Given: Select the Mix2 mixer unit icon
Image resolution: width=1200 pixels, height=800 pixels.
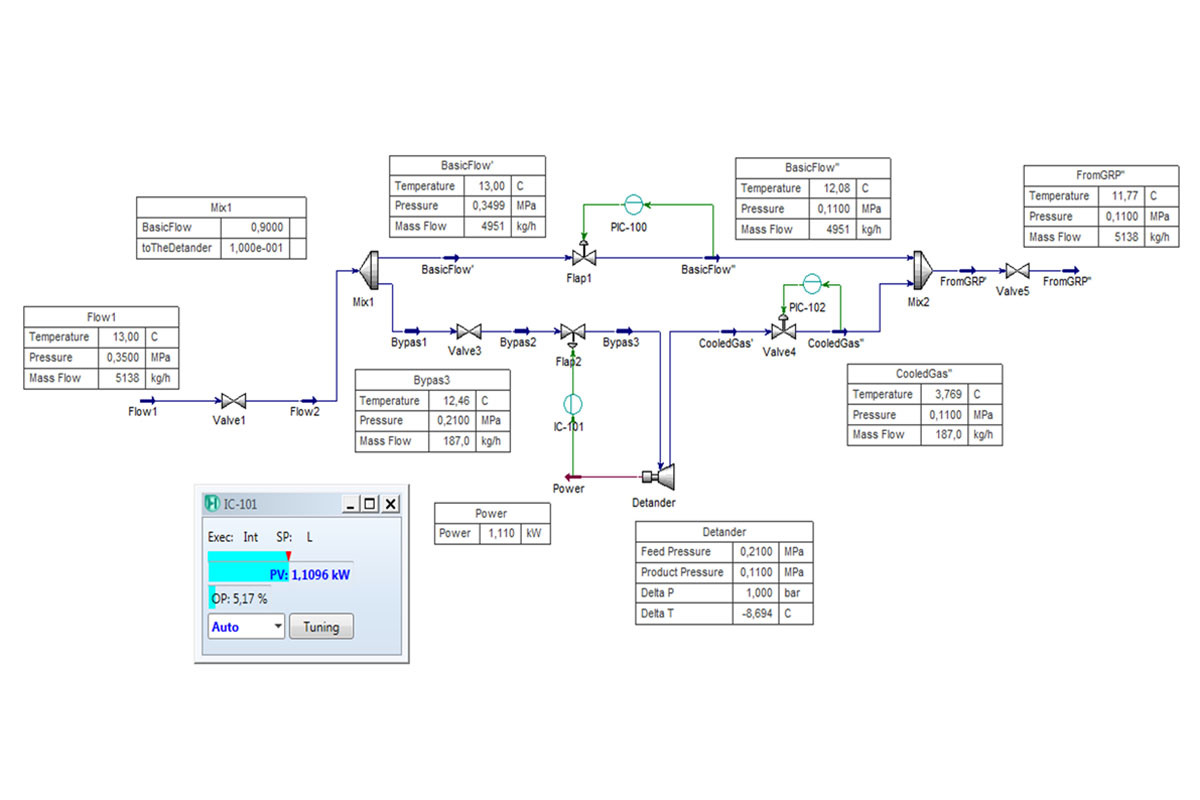Looking at the screenshot, I should point(922,268).
